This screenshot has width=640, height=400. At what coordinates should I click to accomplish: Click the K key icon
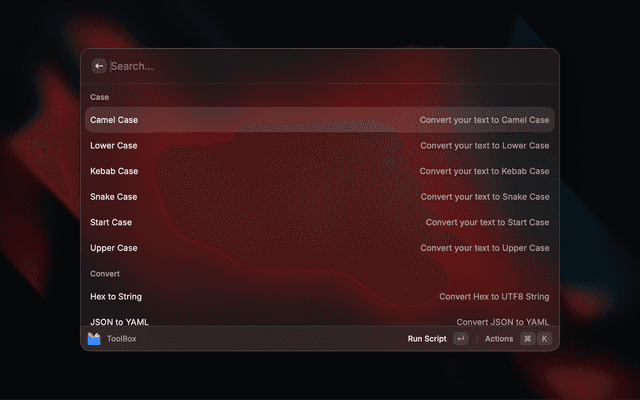(x=544, y=338)
